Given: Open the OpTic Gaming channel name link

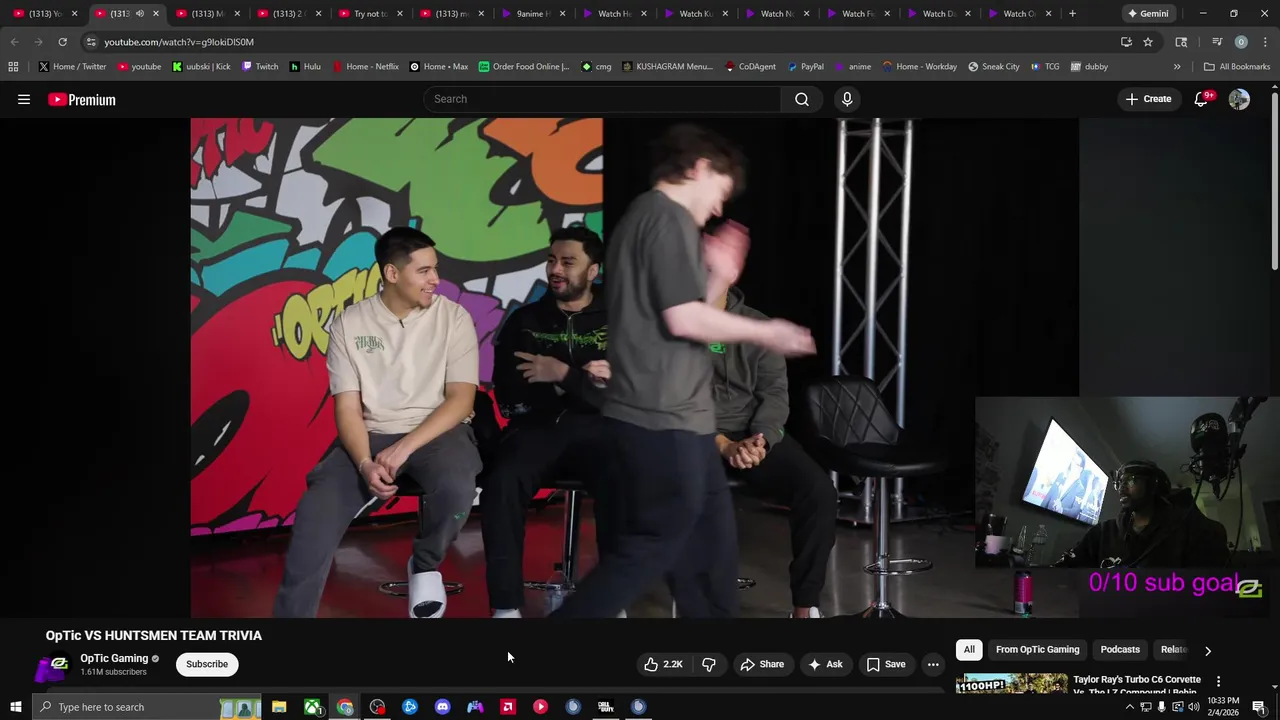Looking at the screenshot, I should coord(114,658).
